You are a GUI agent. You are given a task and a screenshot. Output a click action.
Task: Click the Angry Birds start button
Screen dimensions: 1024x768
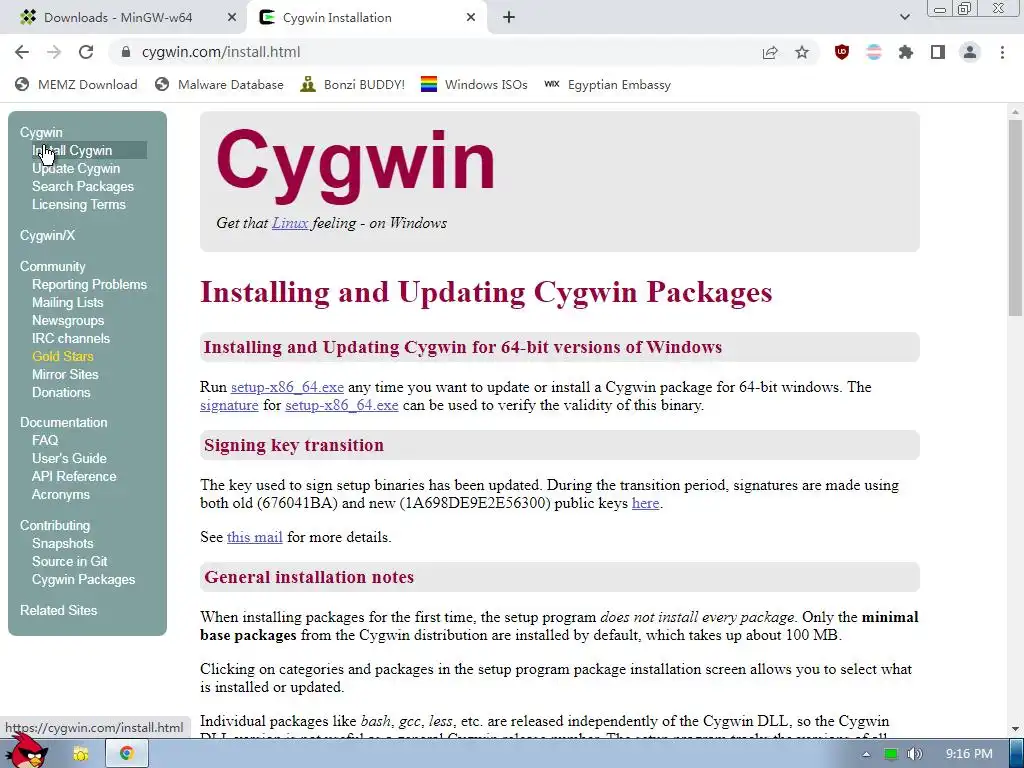(x=26, y=751)
